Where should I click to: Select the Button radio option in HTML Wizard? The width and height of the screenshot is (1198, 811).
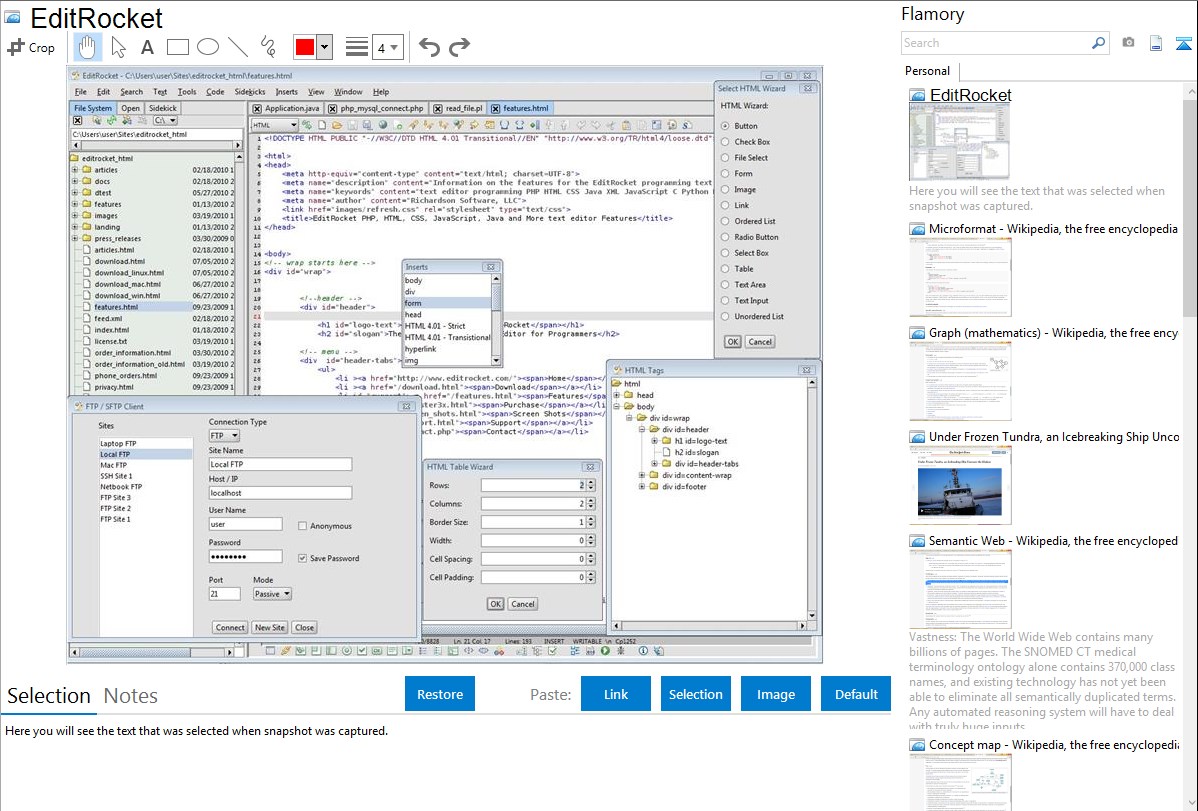[725, 125]
